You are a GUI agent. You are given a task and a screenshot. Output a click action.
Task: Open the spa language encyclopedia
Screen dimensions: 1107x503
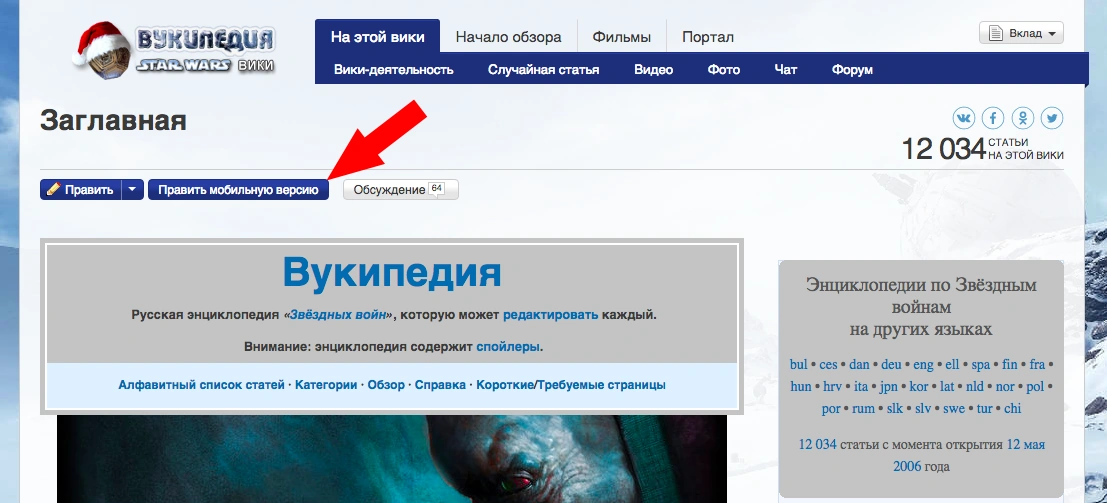tap(981, 365)
